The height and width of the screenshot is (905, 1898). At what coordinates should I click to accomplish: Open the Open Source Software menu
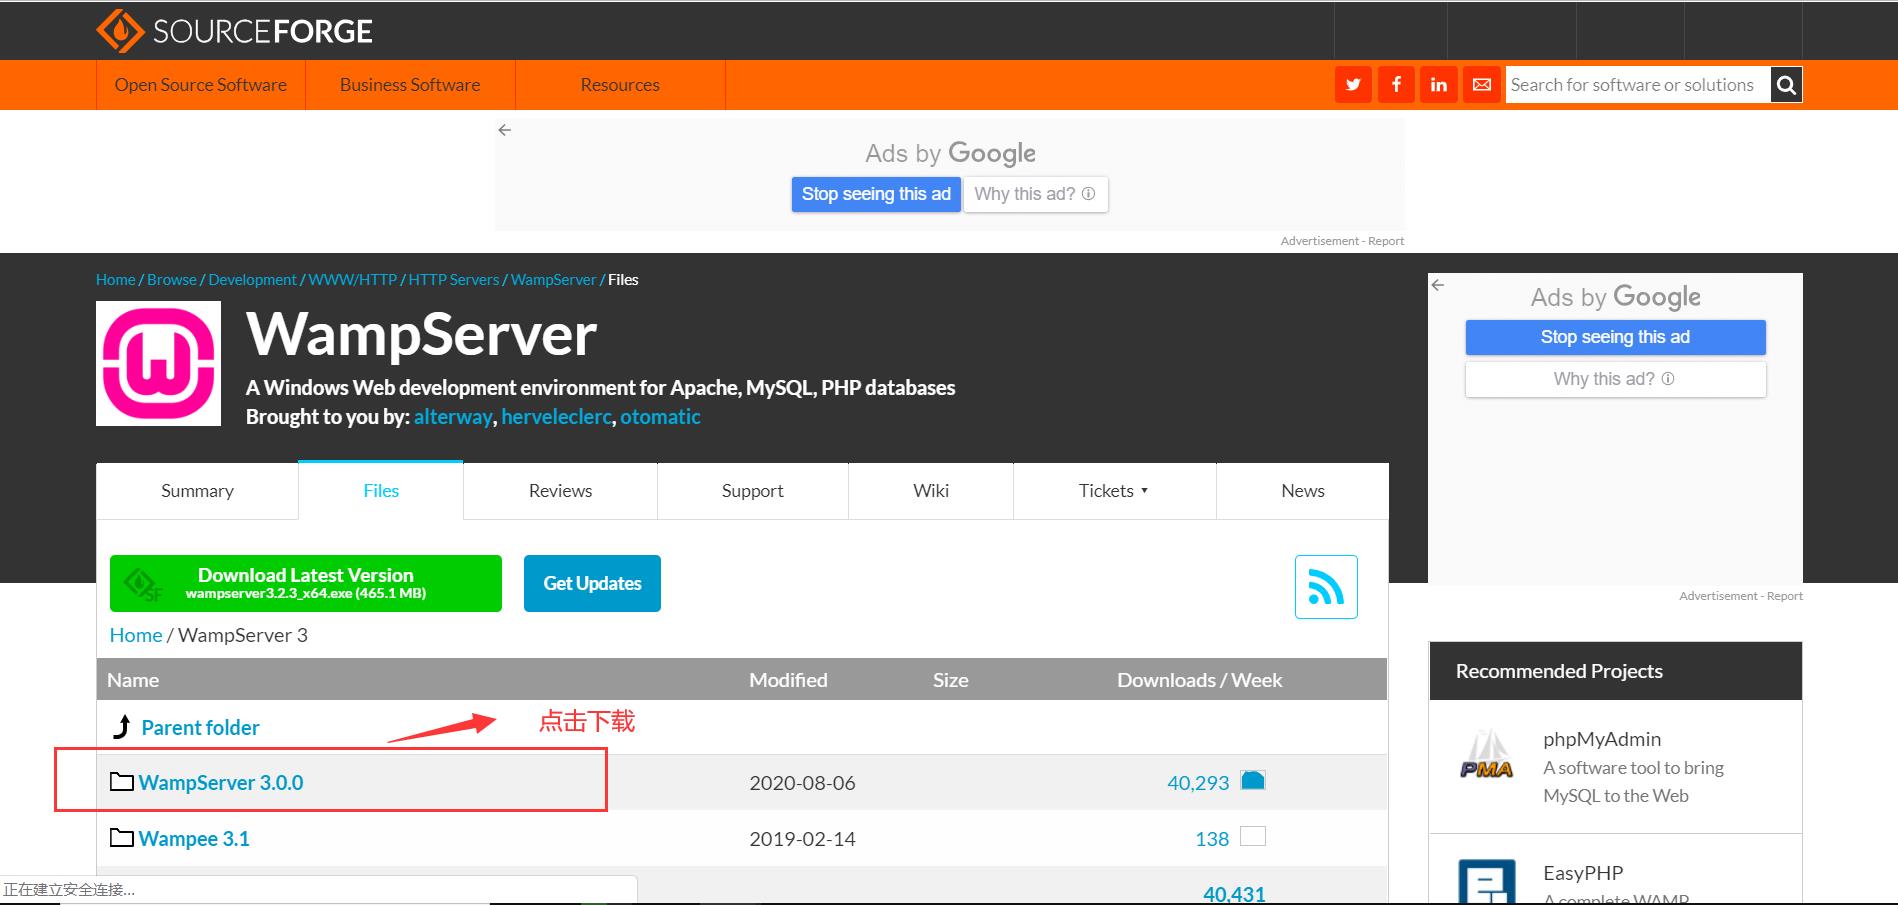[201, 85]
